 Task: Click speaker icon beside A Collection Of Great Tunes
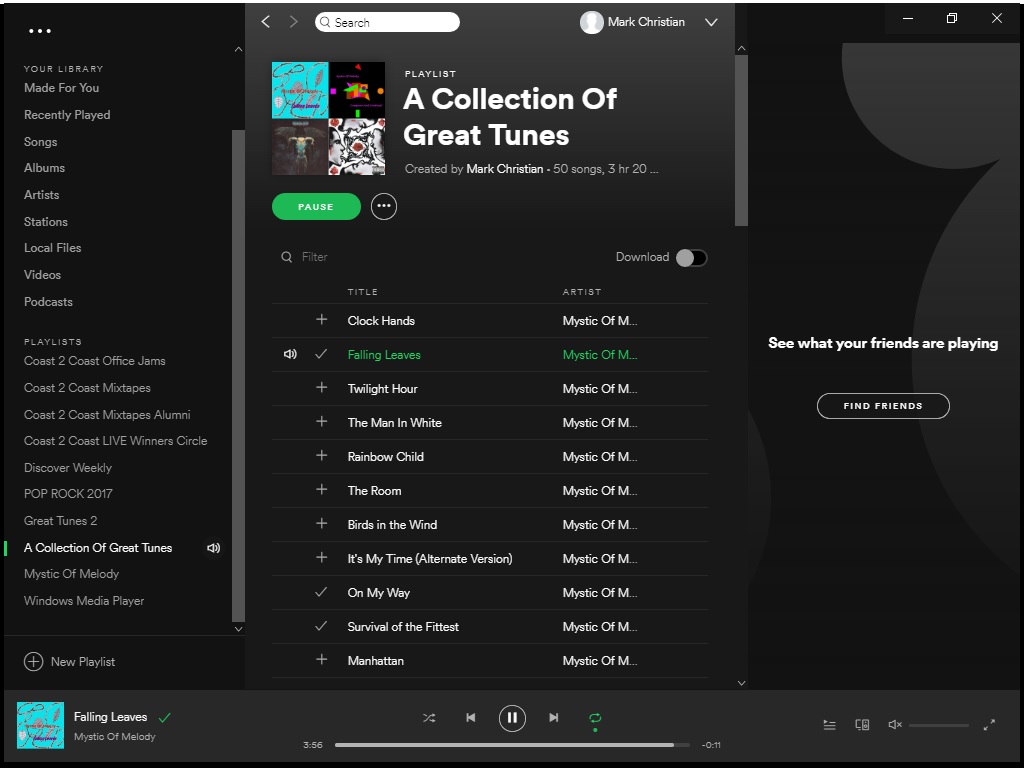pos(214,548)
